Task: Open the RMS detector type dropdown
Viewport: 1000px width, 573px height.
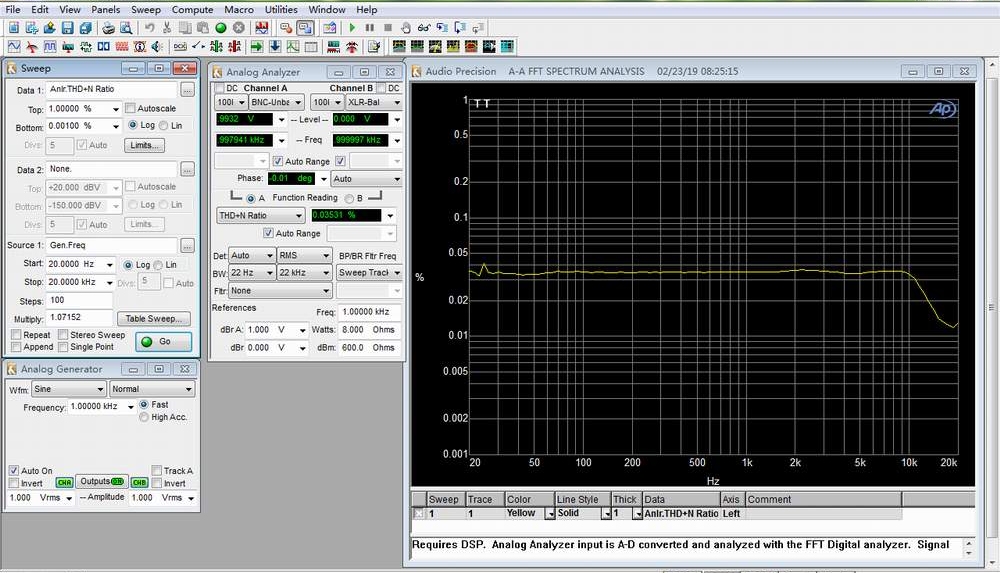Action: [304, 255]
